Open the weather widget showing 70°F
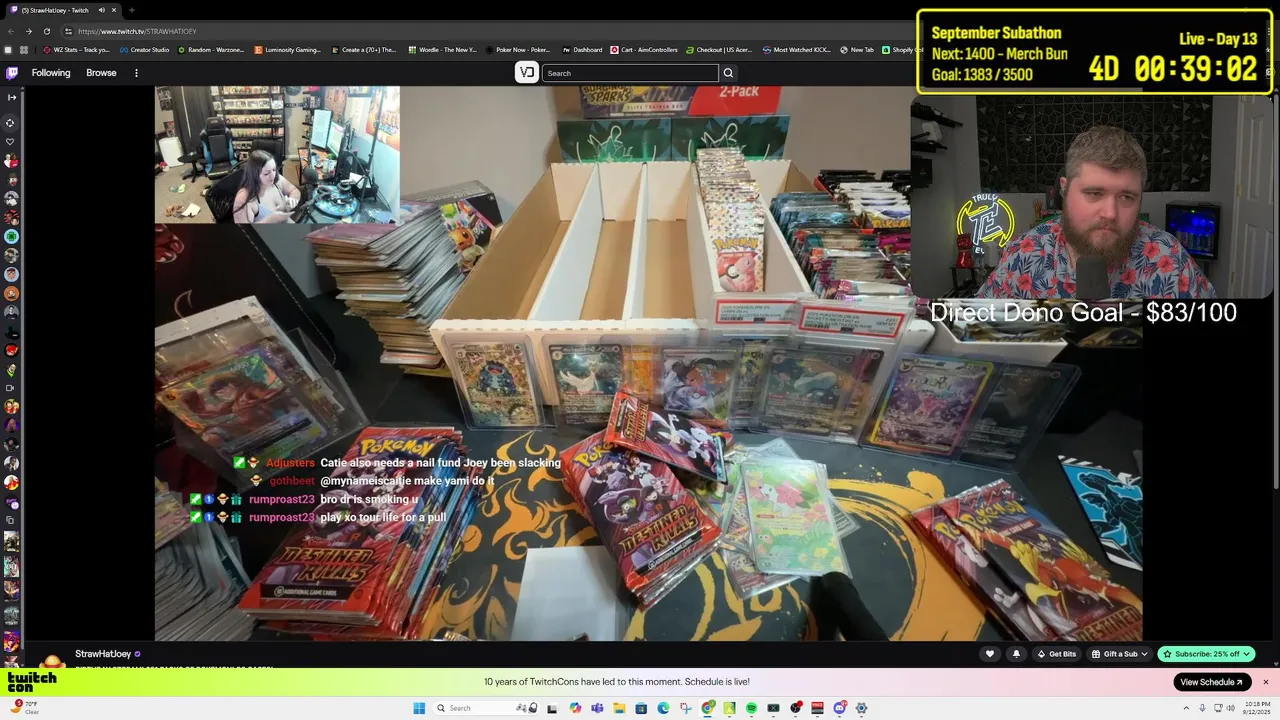This screenshot has height=720, width=1280. [x=24, y=707]
